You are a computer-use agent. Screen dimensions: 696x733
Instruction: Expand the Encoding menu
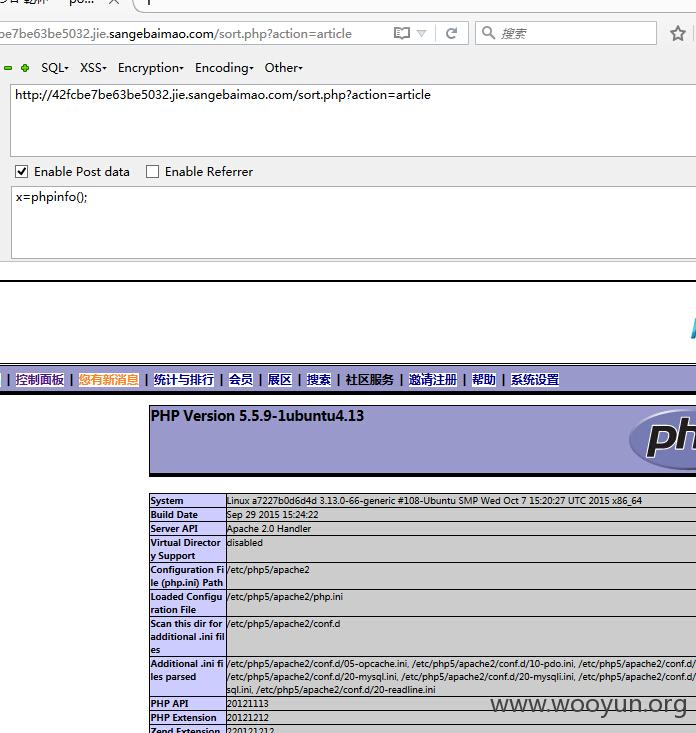pos(224,68)
